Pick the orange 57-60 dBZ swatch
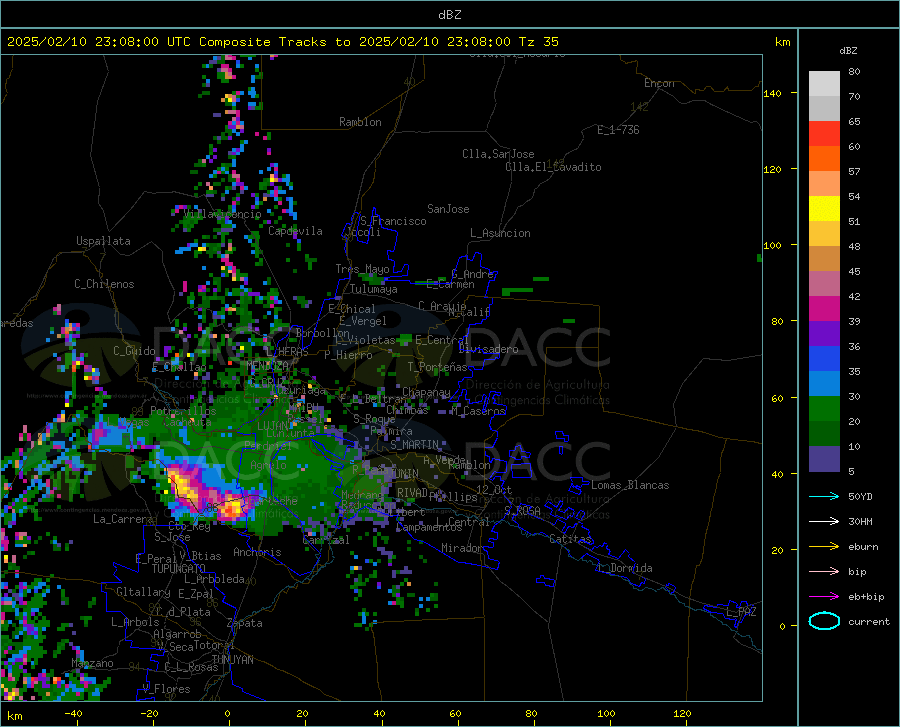This screenshot has width=900, height=727. click(x=824, y=159)
